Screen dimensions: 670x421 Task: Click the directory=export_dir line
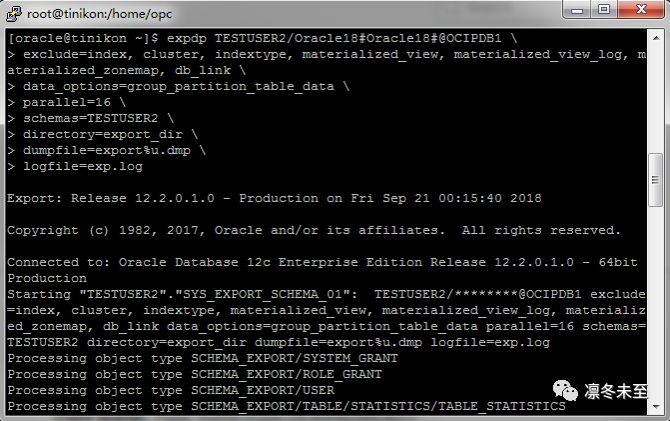coord(102,133)
